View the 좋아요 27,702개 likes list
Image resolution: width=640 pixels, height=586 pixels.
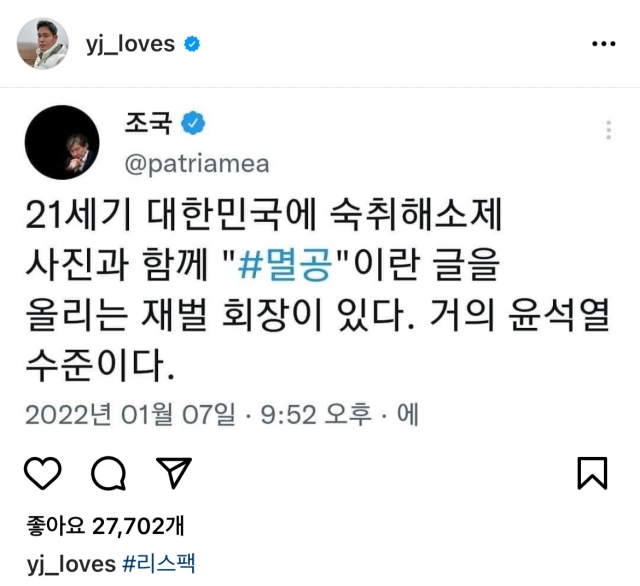105,526
